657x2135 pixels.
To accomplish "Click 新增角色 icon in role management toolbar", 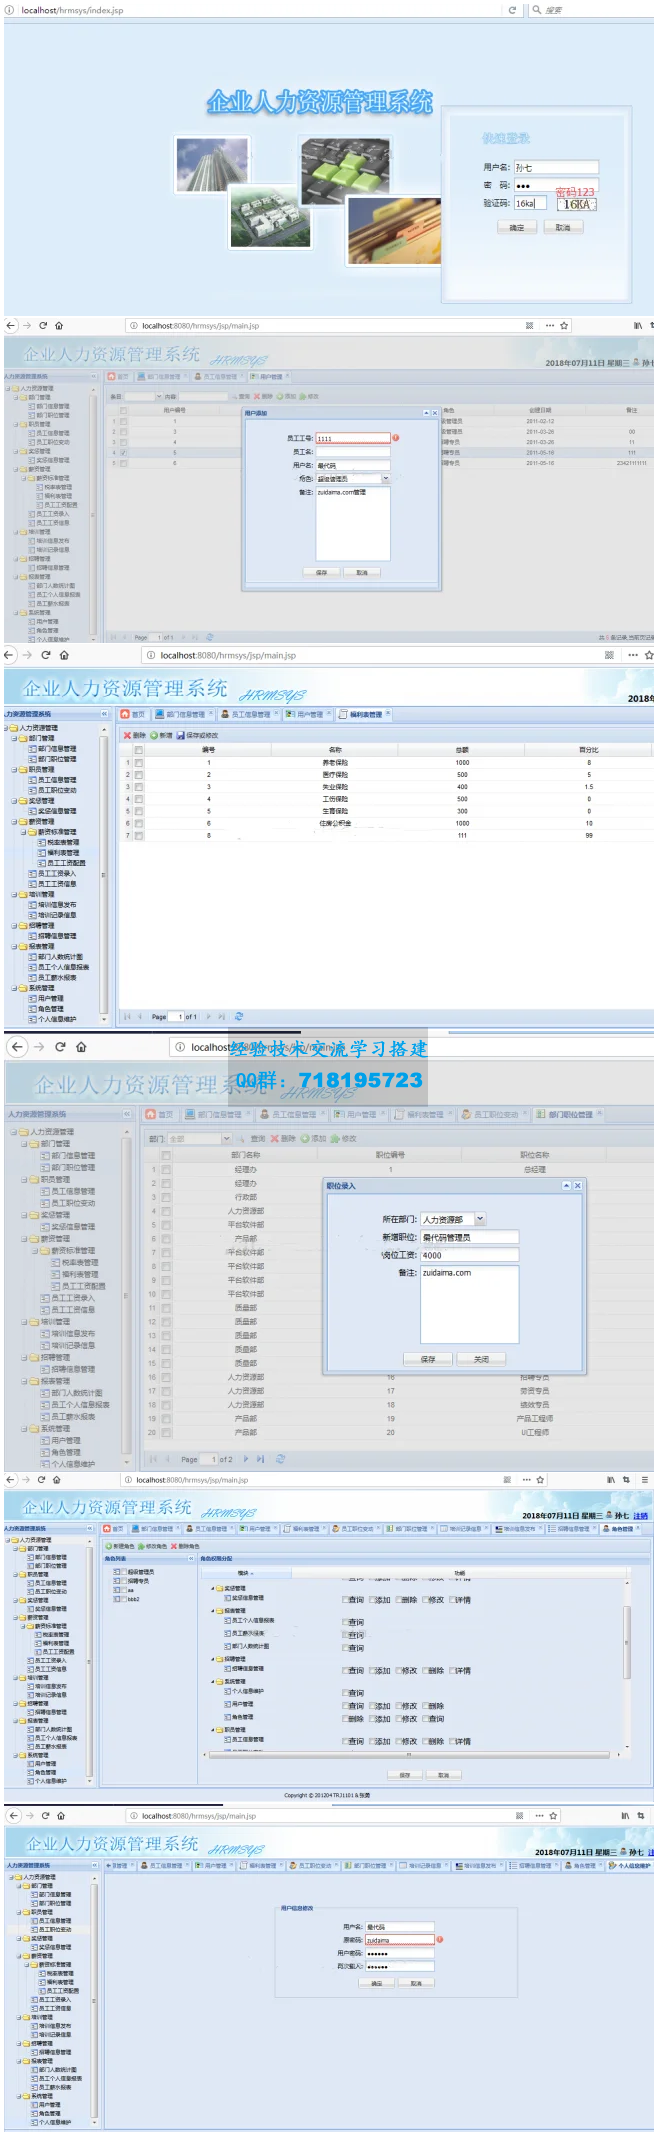I will click(109, 1546).
